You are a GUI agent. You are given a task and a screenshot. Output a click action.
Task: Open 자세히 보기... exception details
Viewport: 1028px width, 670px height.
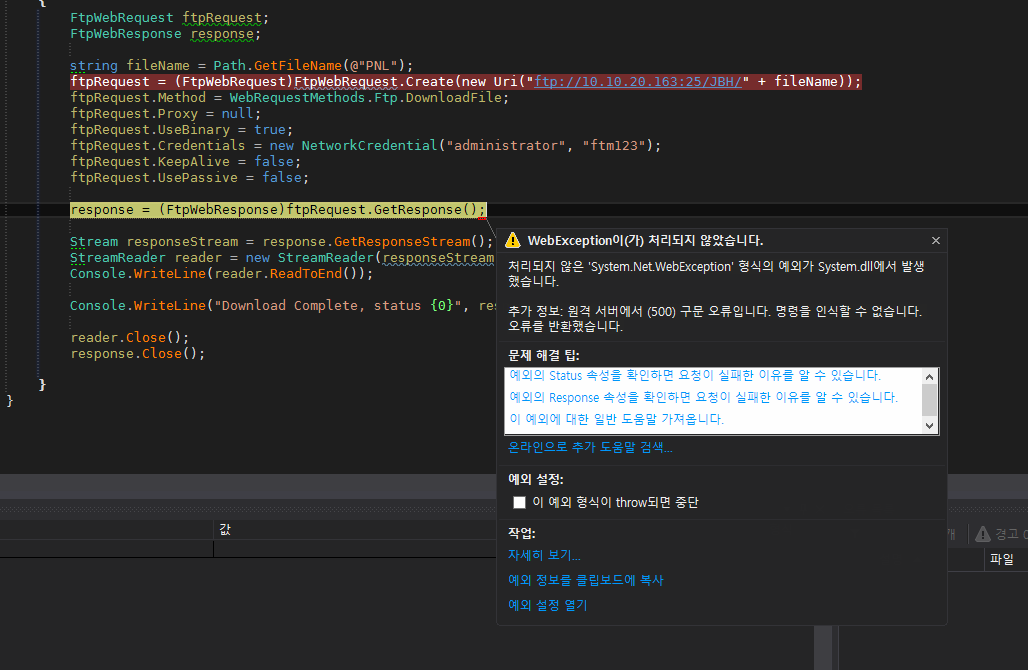(x=543, y=555)
